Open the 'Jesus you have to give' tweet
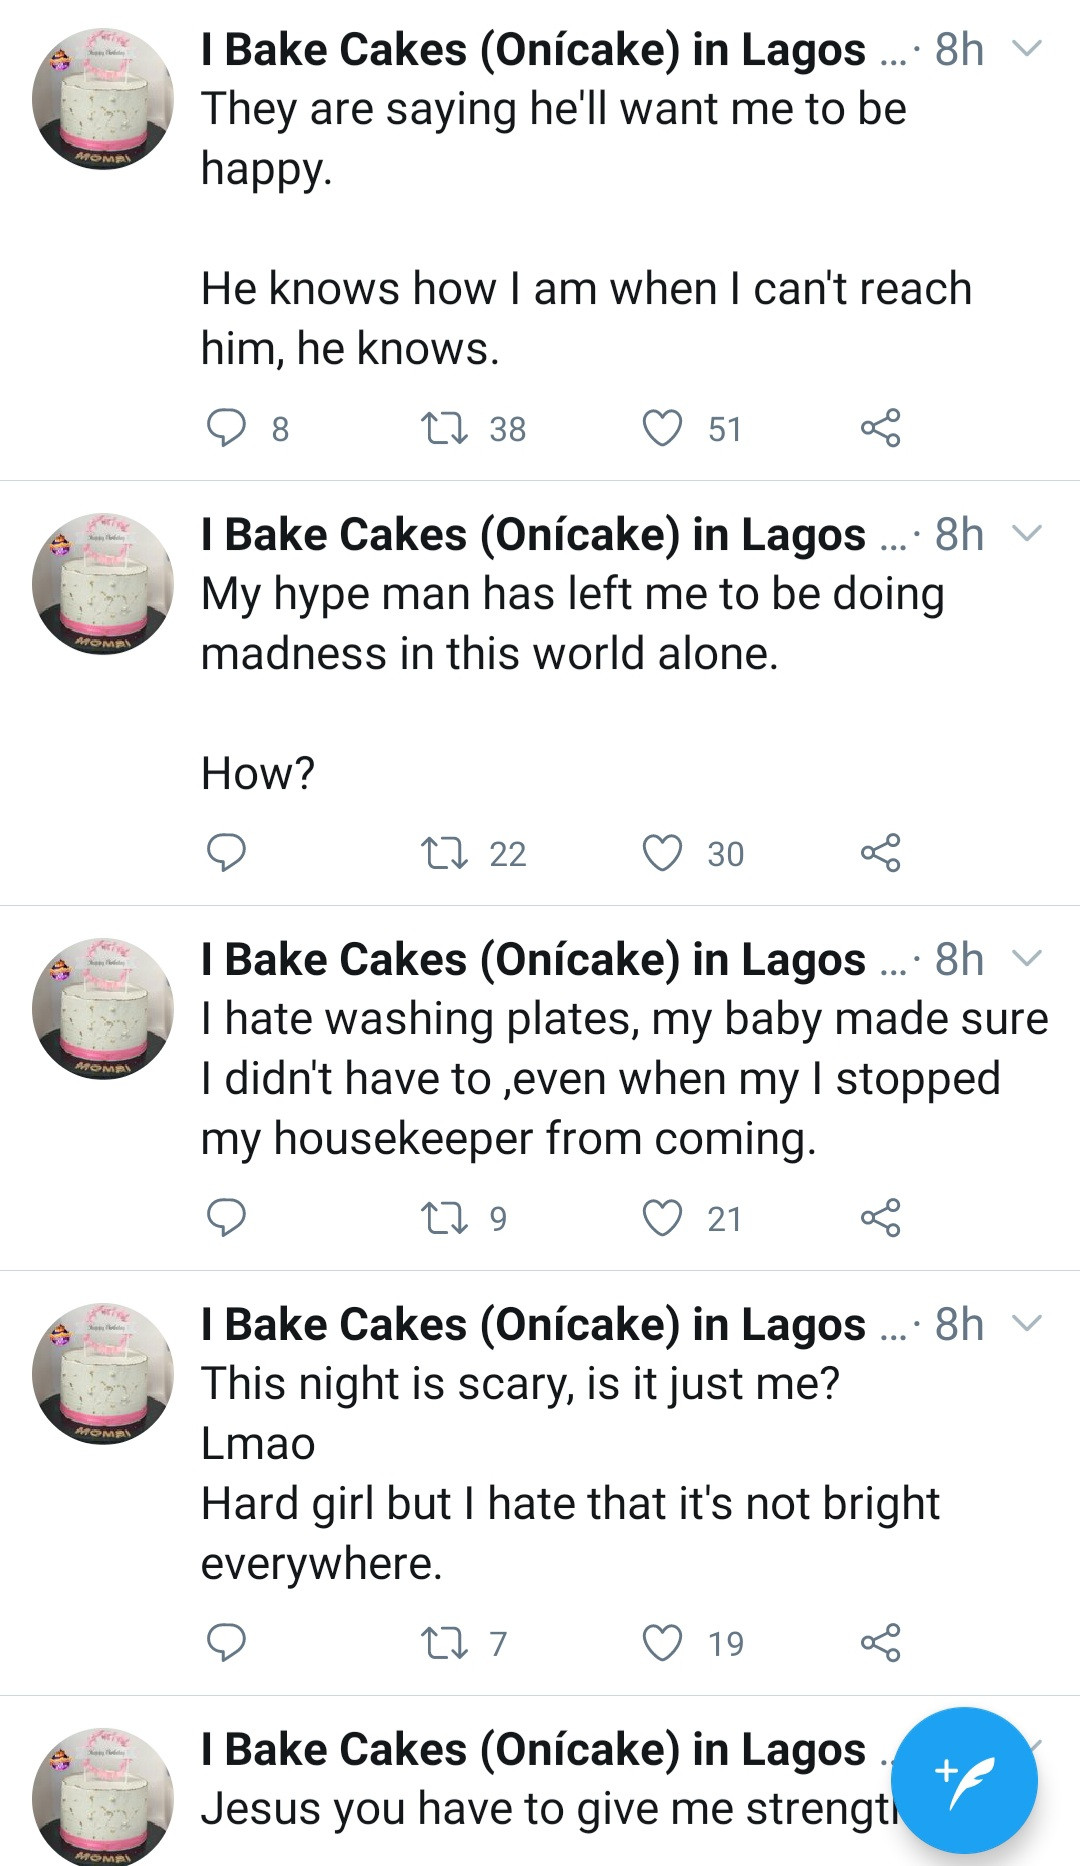Image resolution: width=1080 pixels, height=1866 pixels. 540,1808
